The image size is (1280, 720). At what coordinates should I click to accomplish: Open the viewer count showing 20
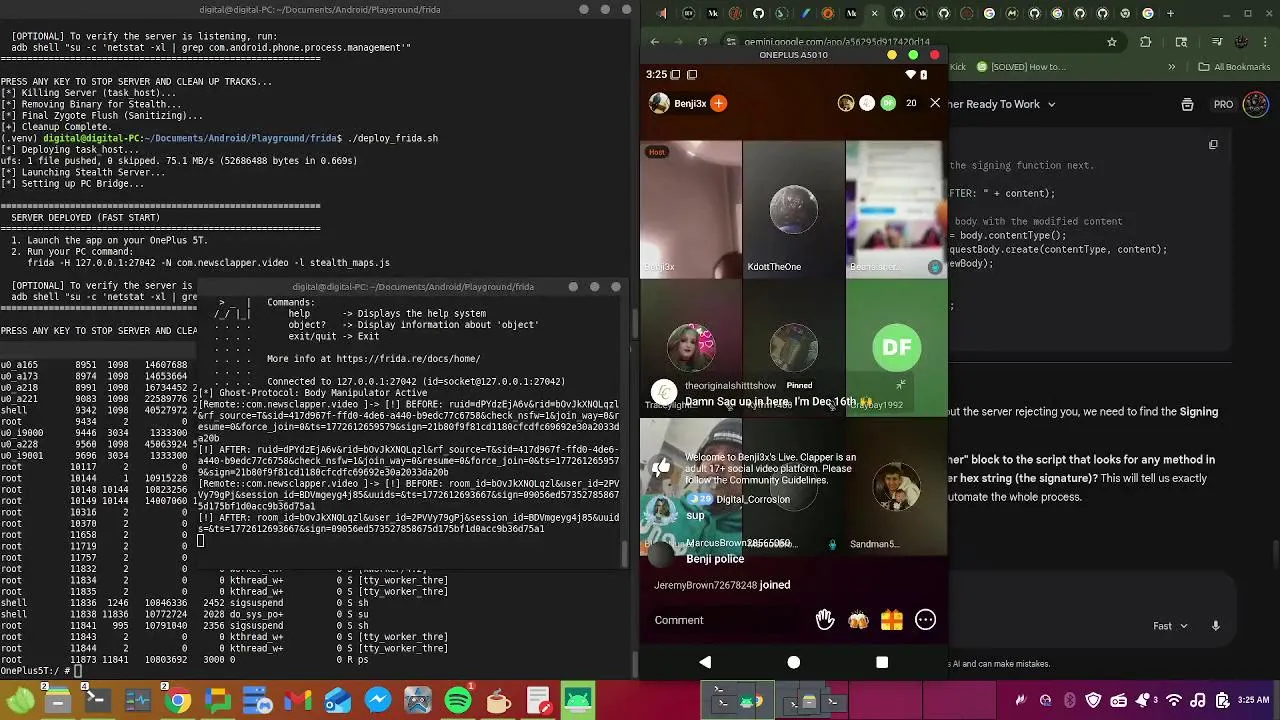pos(911,103)
